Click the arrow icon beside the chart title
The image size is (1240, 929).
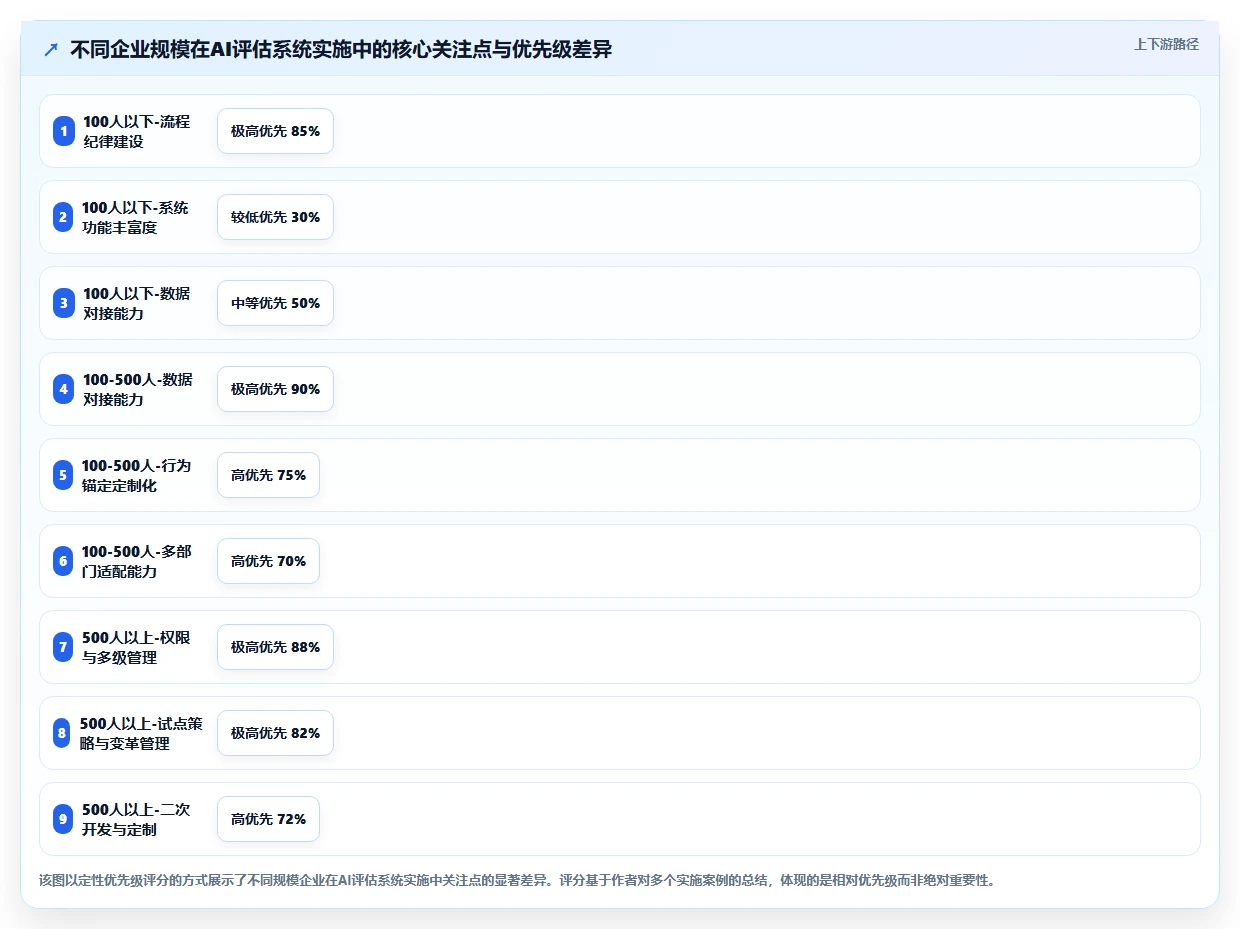click(x=51, y=50)
